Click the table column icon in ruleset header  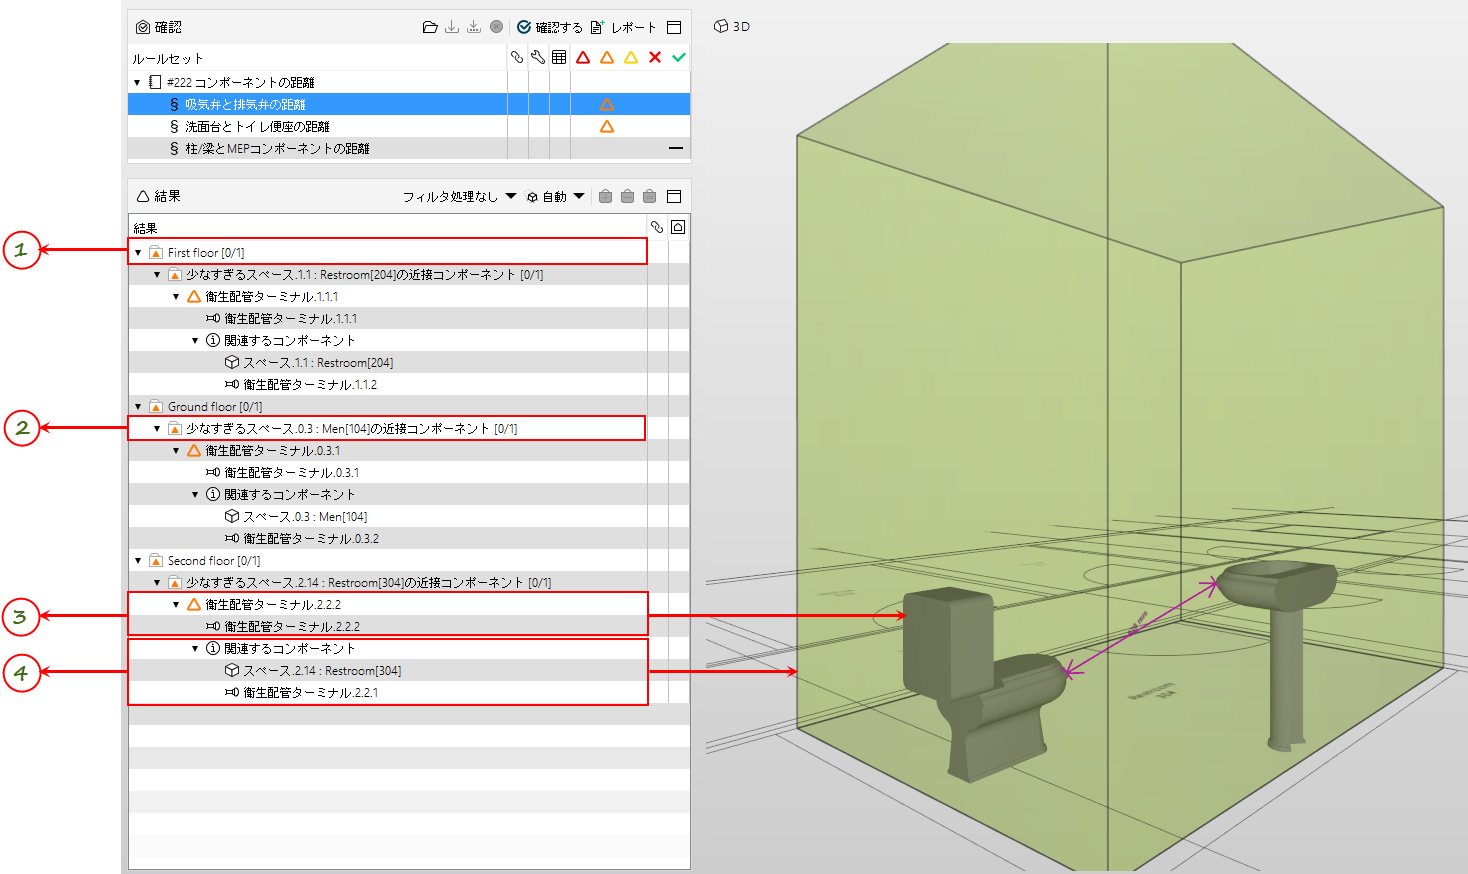coord(559,57)
